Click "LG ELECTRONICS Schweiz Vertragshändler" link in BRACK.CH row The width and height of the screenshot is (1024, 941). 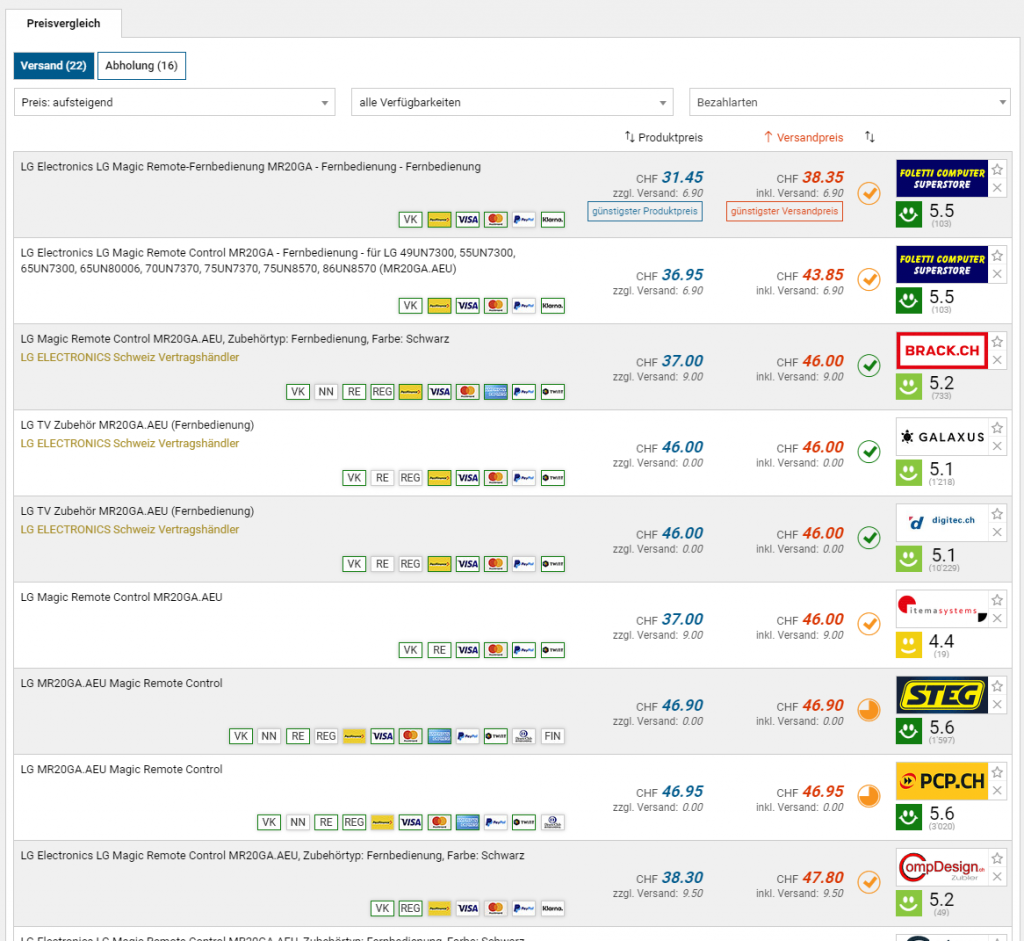(130, 357)
